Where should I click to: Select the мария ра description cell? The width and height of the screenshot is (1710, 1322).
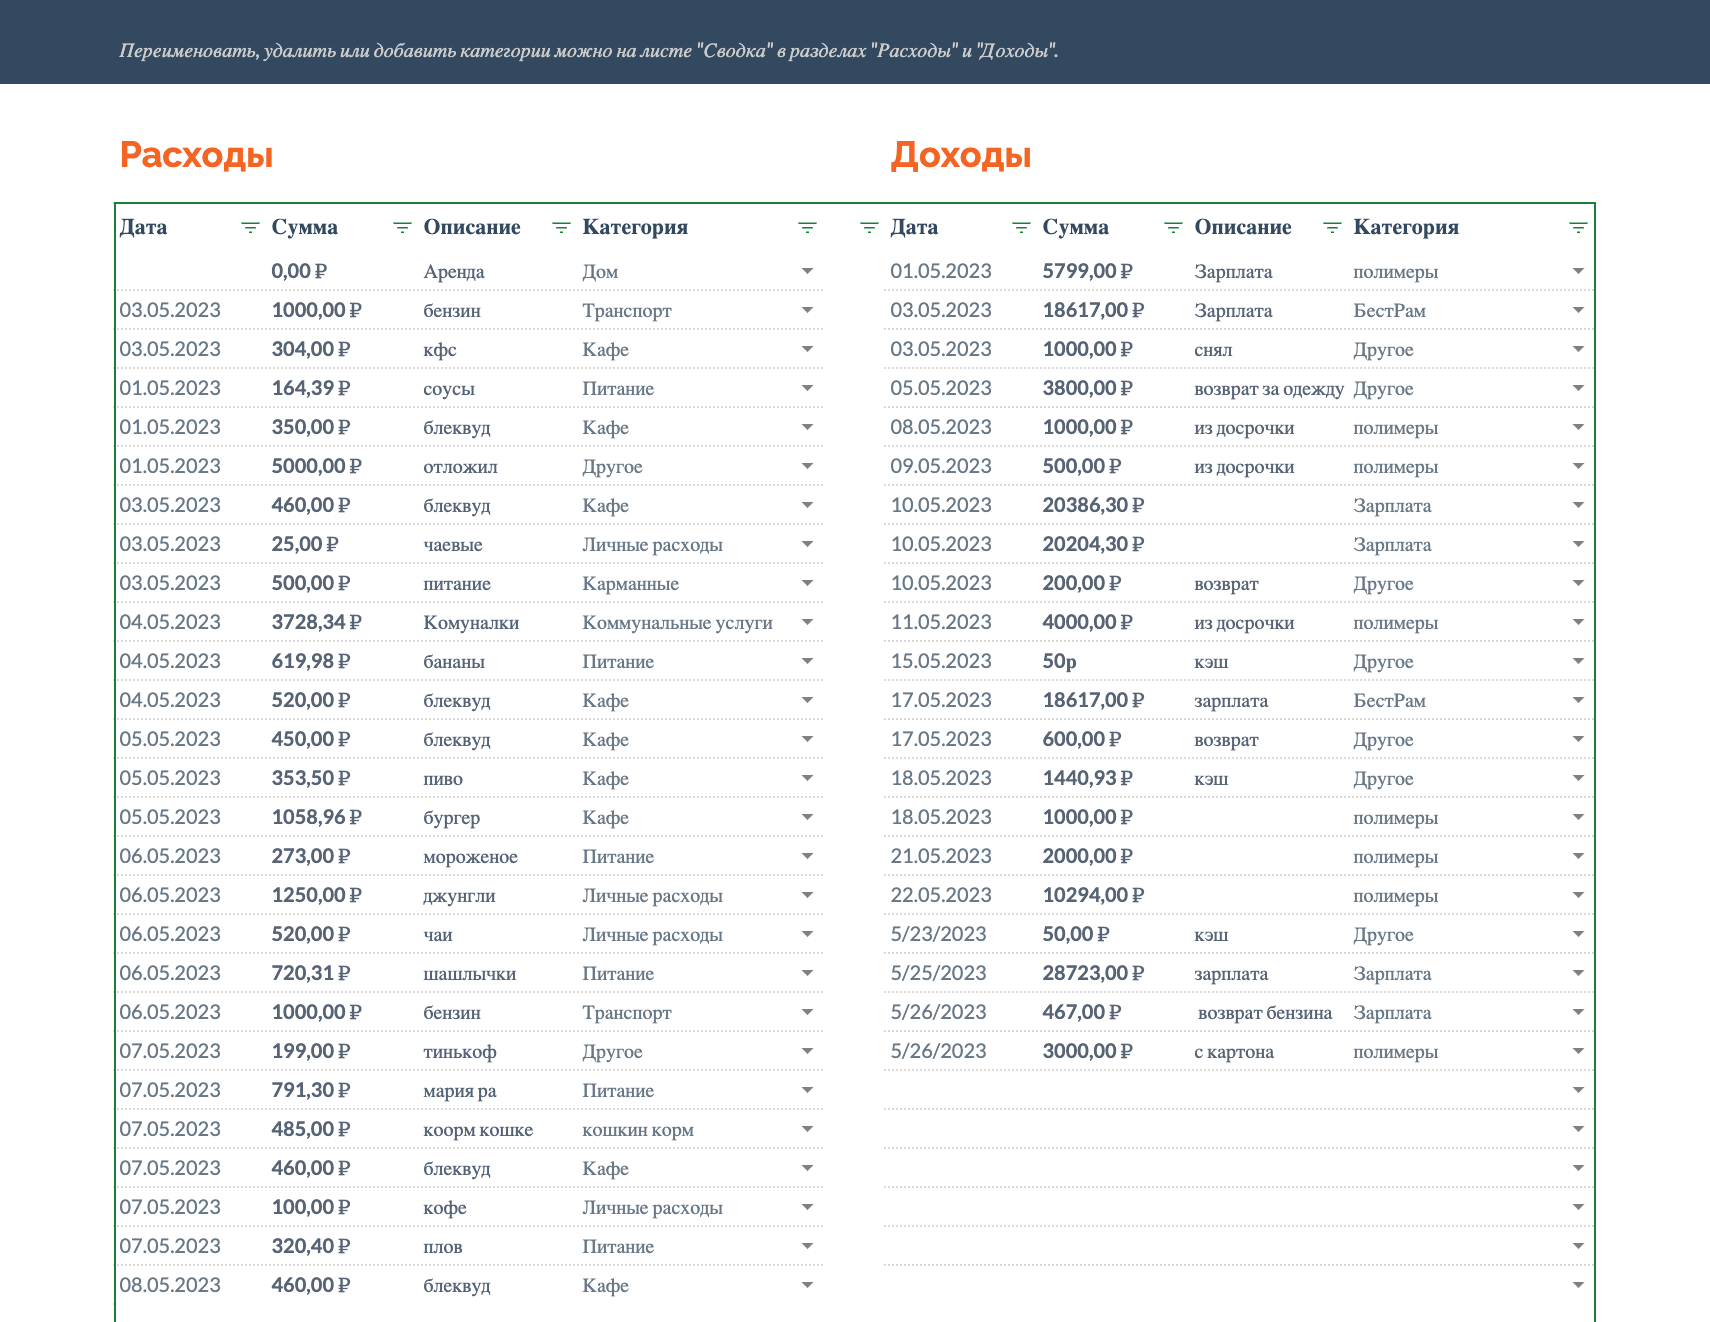[459, 1090]
